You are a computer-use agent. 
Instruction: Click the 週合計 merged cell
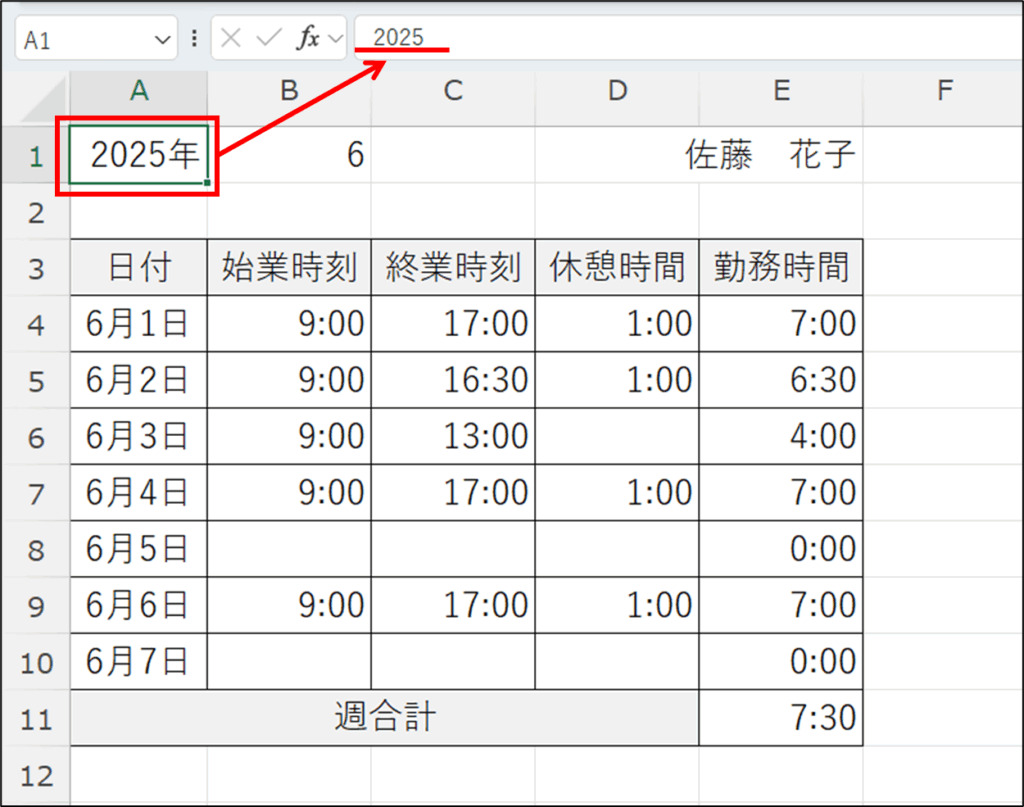[x=385, y=718]
